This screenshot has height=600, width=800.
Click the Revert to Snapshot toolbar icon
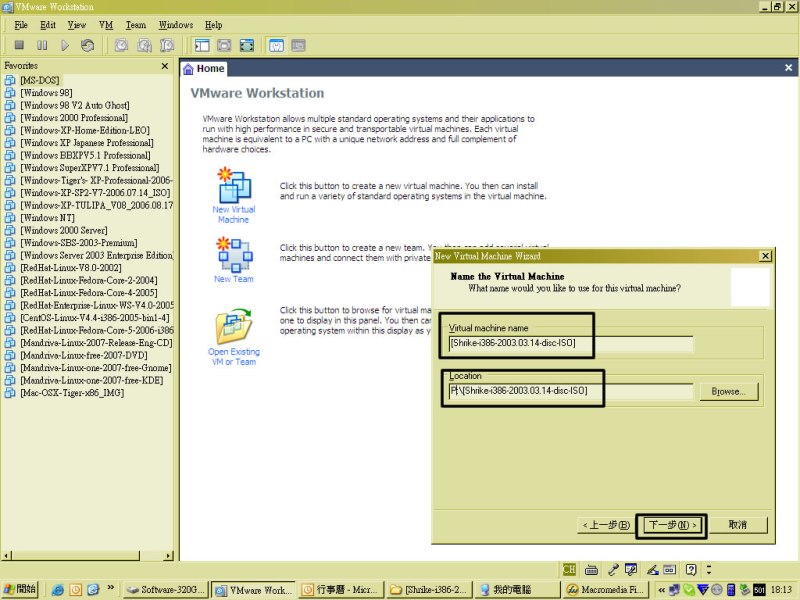coord(144,45)
